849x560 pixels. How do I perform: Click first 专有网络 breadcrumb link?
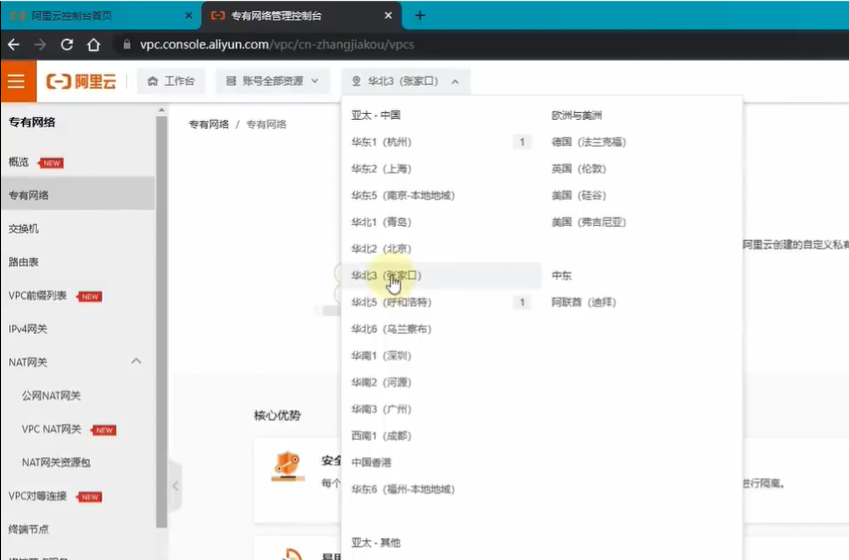pyautogui.click(x=209, y=124)
